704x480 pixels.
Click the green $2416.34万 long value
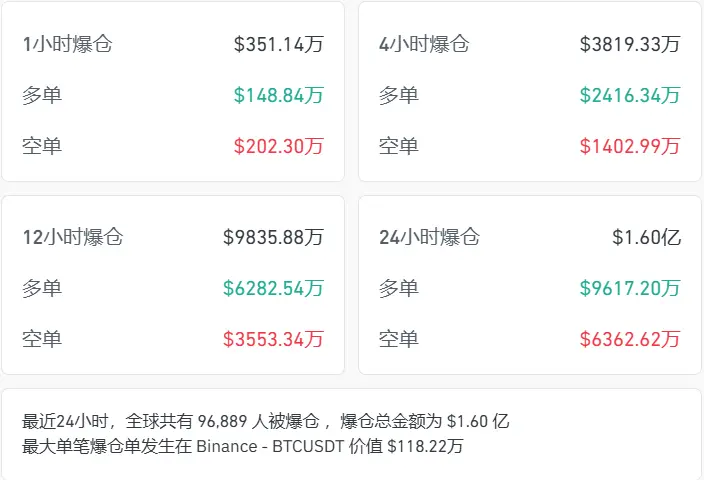[630, 95]
